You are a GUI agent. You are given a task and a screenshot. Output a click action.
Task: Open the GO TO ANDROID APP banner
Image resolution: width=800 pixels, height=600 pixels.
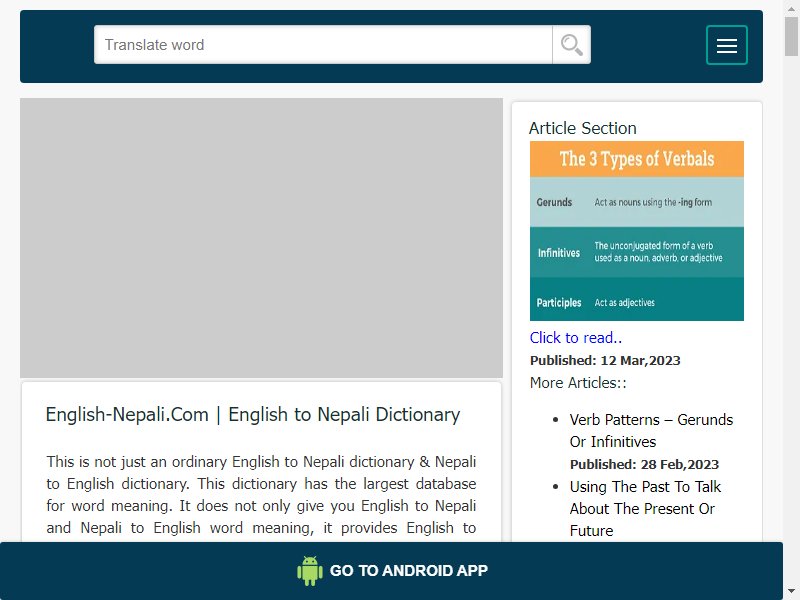click(391, 570)
